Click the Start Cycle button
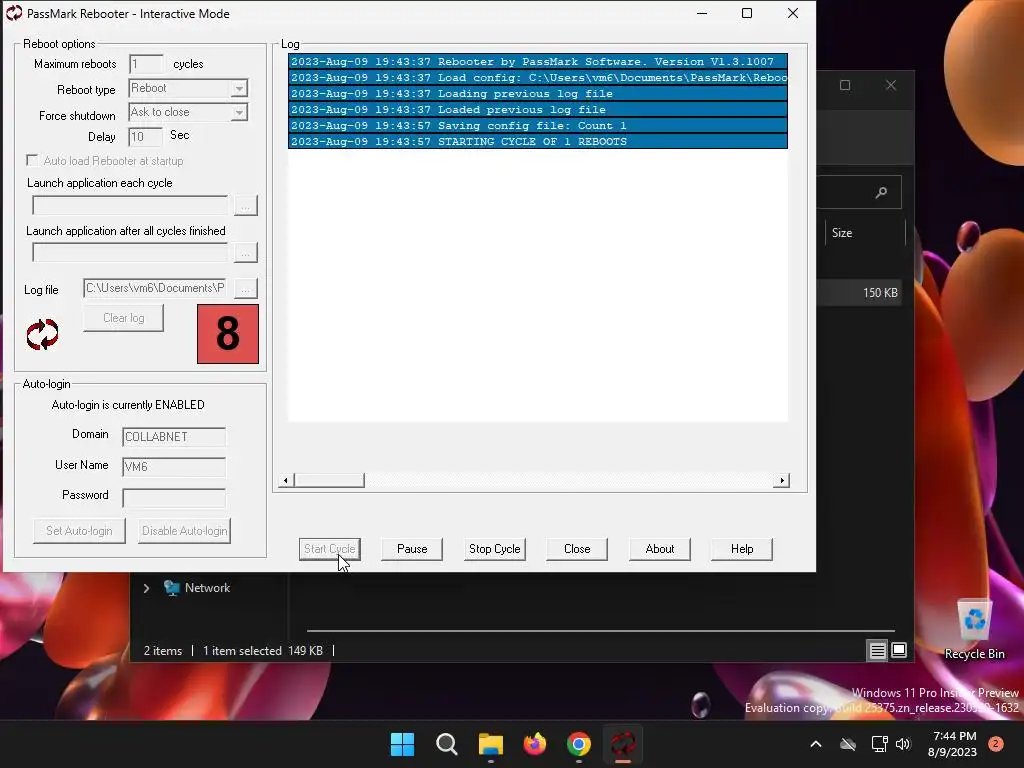 coord(330,549)
